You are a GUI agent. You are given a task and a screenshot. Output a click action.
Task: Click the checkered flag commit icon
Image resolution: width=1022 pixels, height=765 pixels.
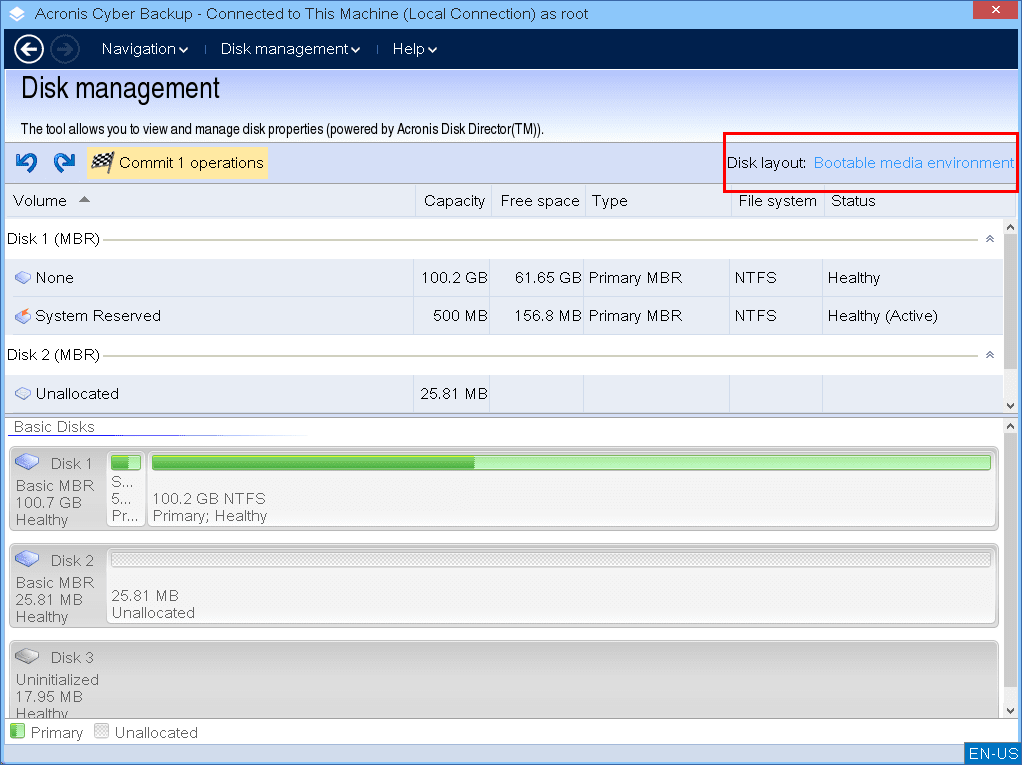point(102,162)
